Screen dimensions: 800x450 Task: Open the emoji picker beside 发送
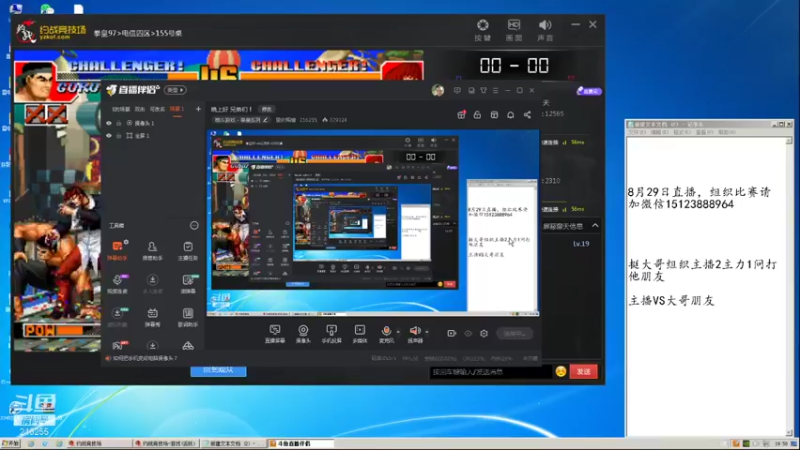561,371
